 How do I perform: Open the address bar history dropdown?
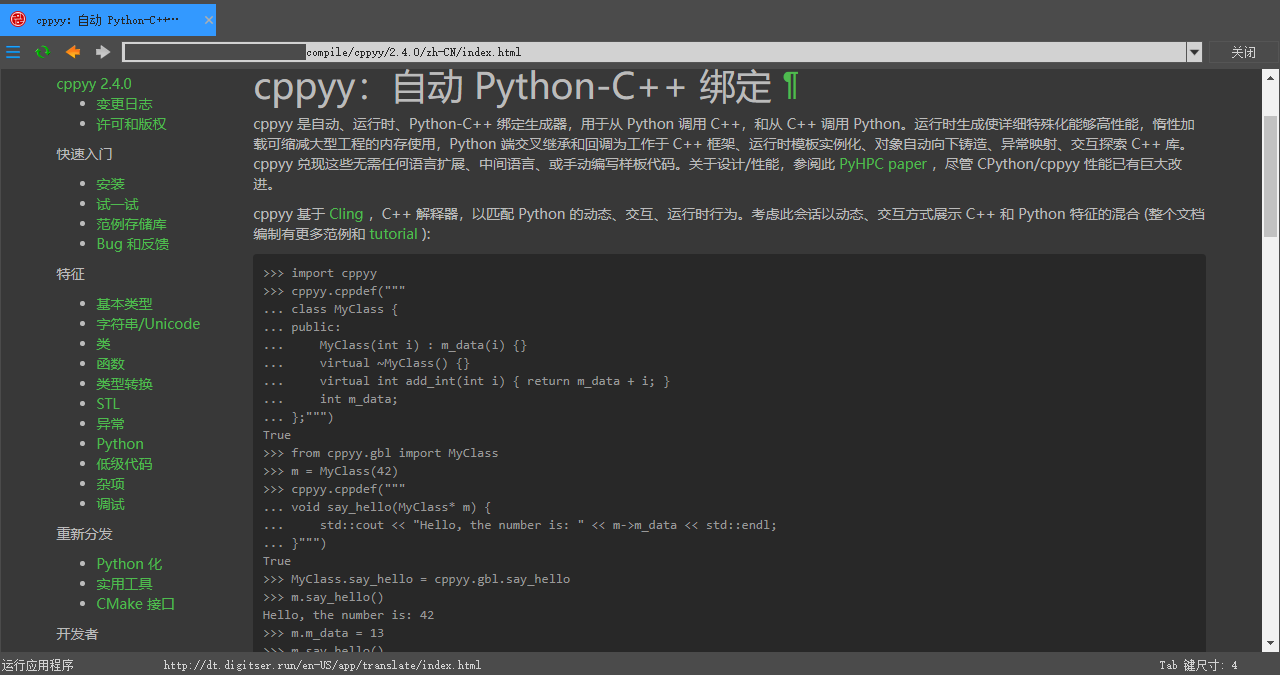(1194, 52)
